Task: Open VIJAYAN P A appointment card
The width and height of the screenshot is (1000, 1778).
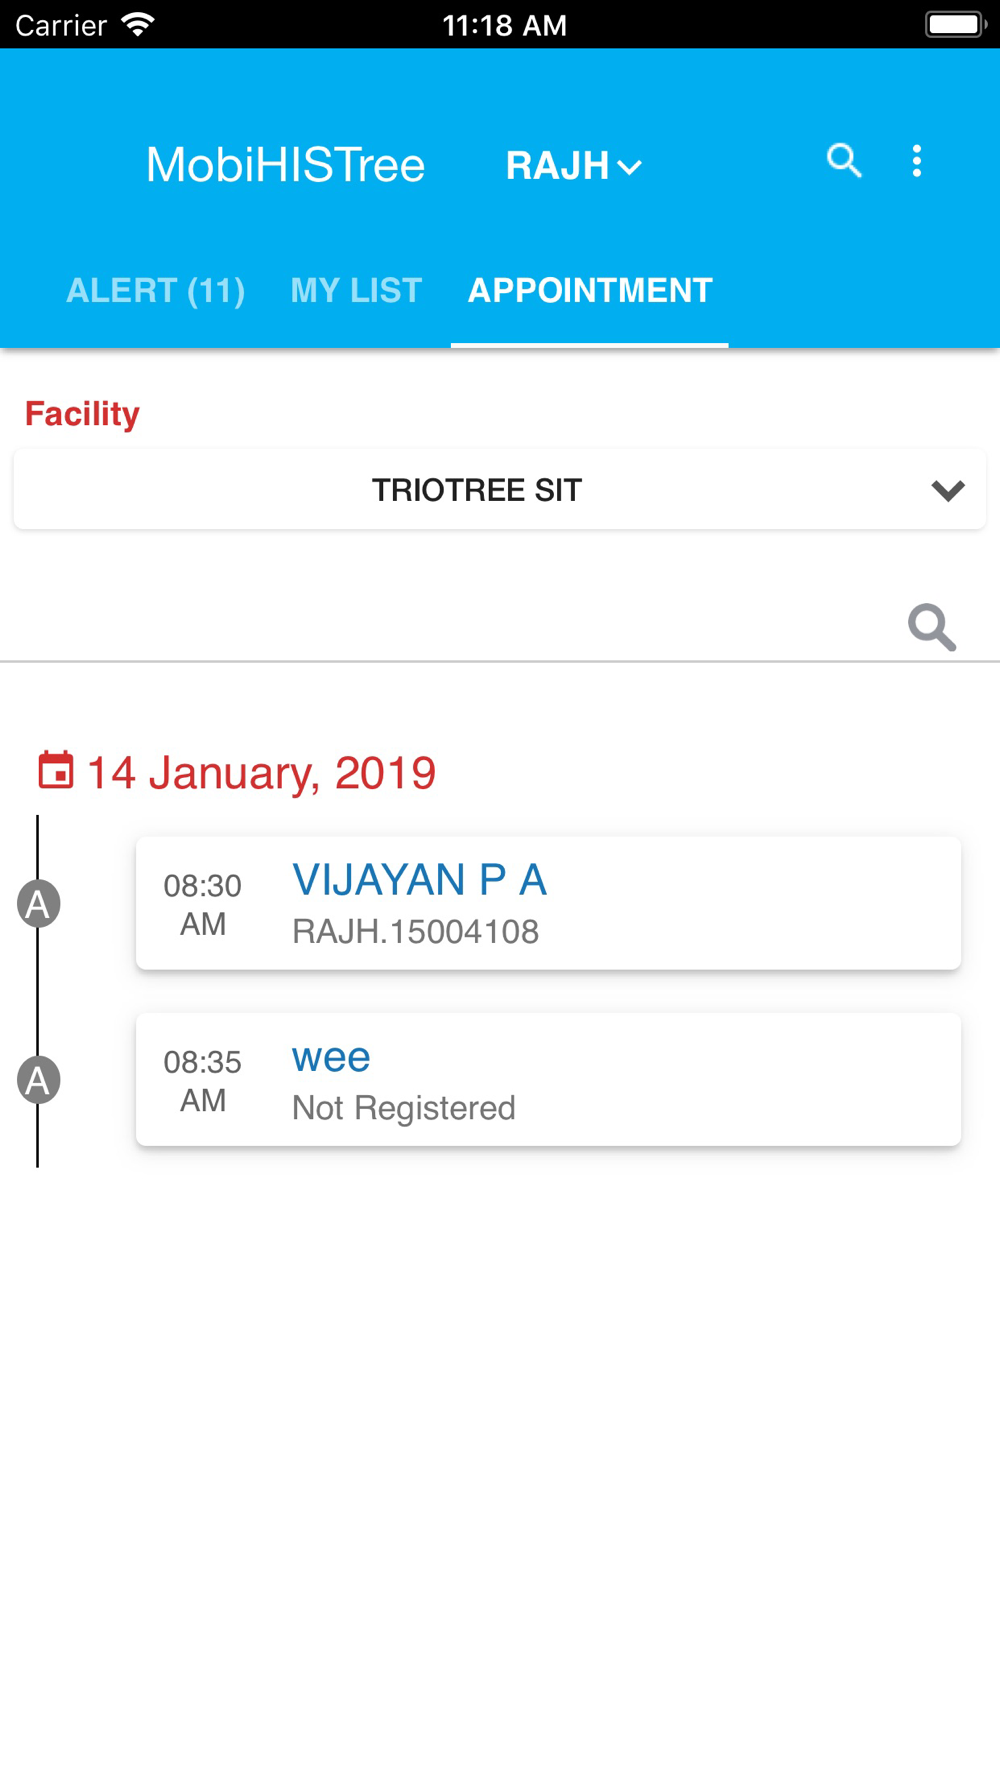Action: (x=548, y=903)
